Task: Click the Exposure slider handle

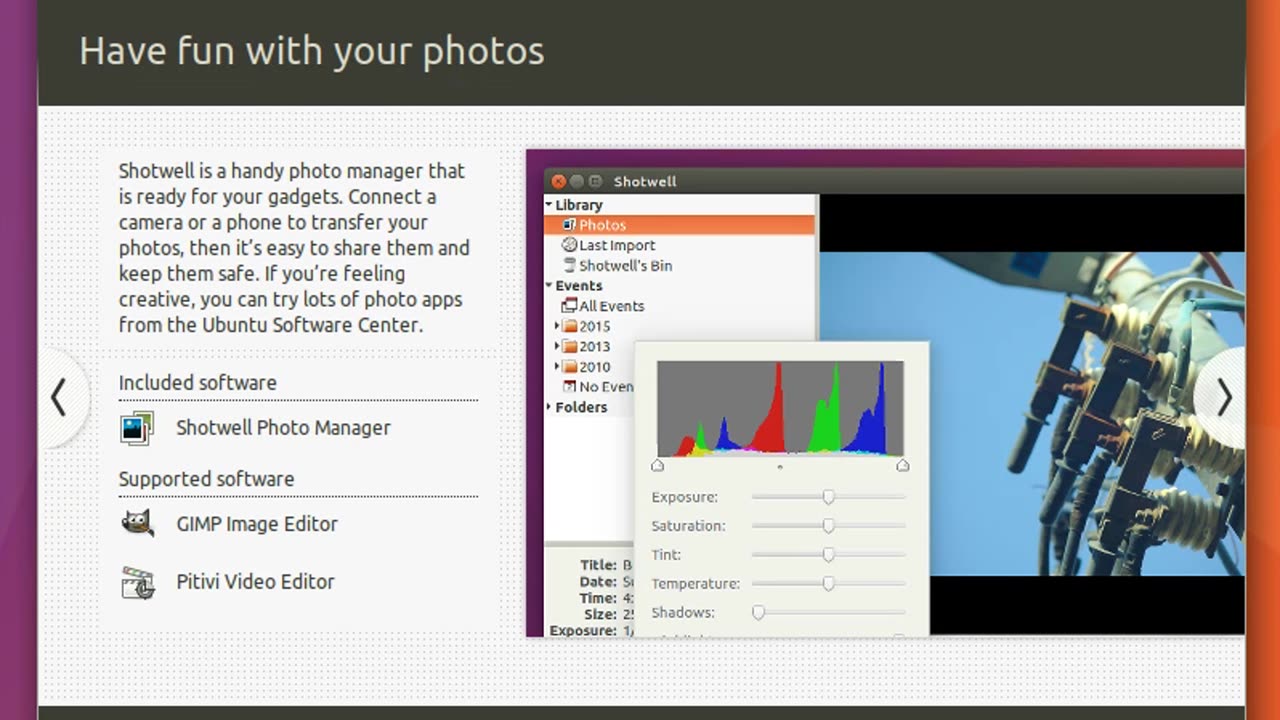Action: (x=828, y=497)
